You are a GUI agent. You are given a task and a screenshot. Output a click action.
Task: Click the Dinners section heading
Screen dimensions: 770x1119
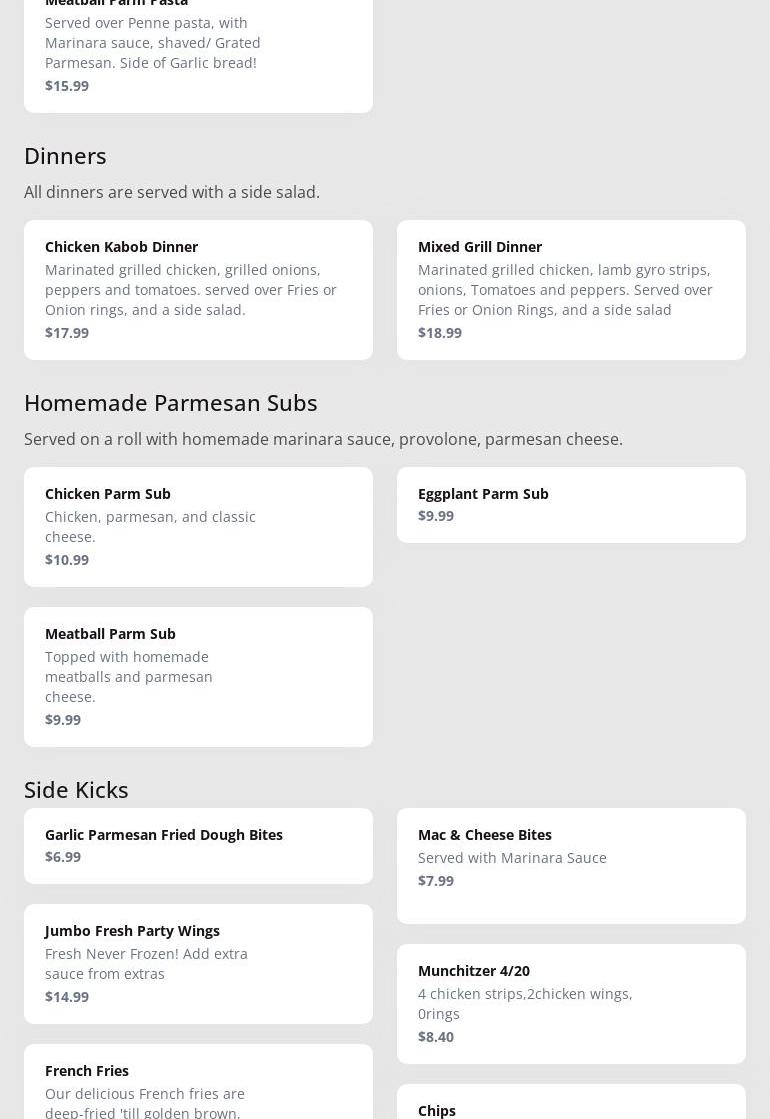(65, 156)
